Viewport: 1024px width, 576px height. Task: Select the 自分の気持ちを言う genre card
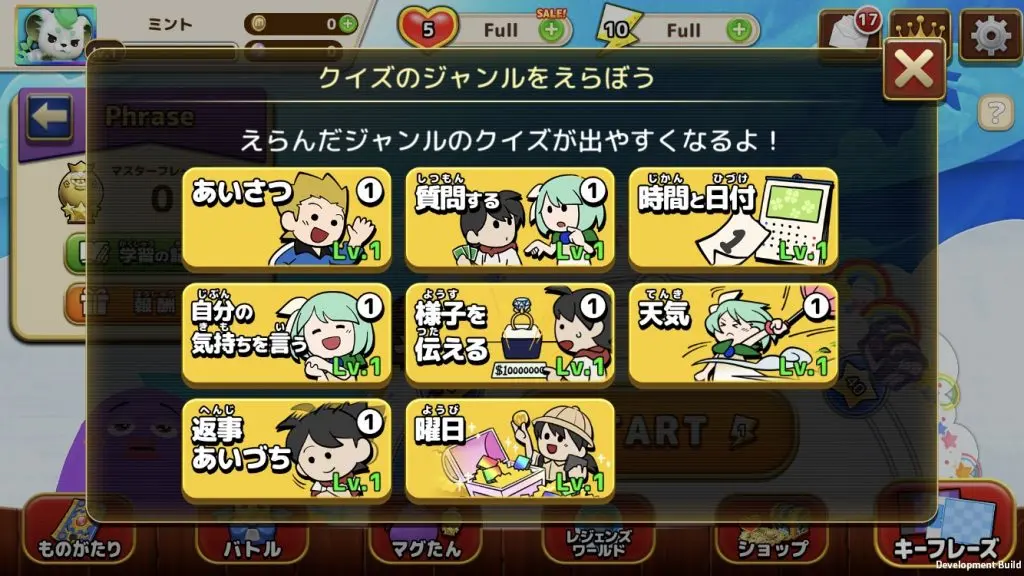click(x=287, y=334)
